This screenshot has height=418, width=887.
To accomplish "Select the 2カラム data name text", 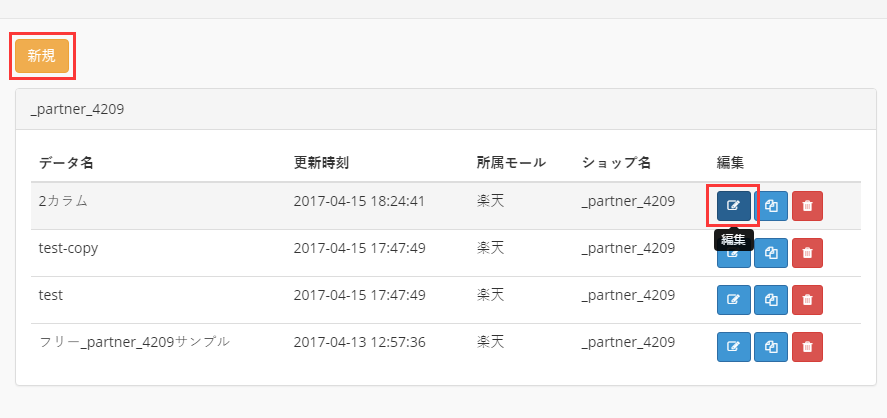I will point(64,201).
